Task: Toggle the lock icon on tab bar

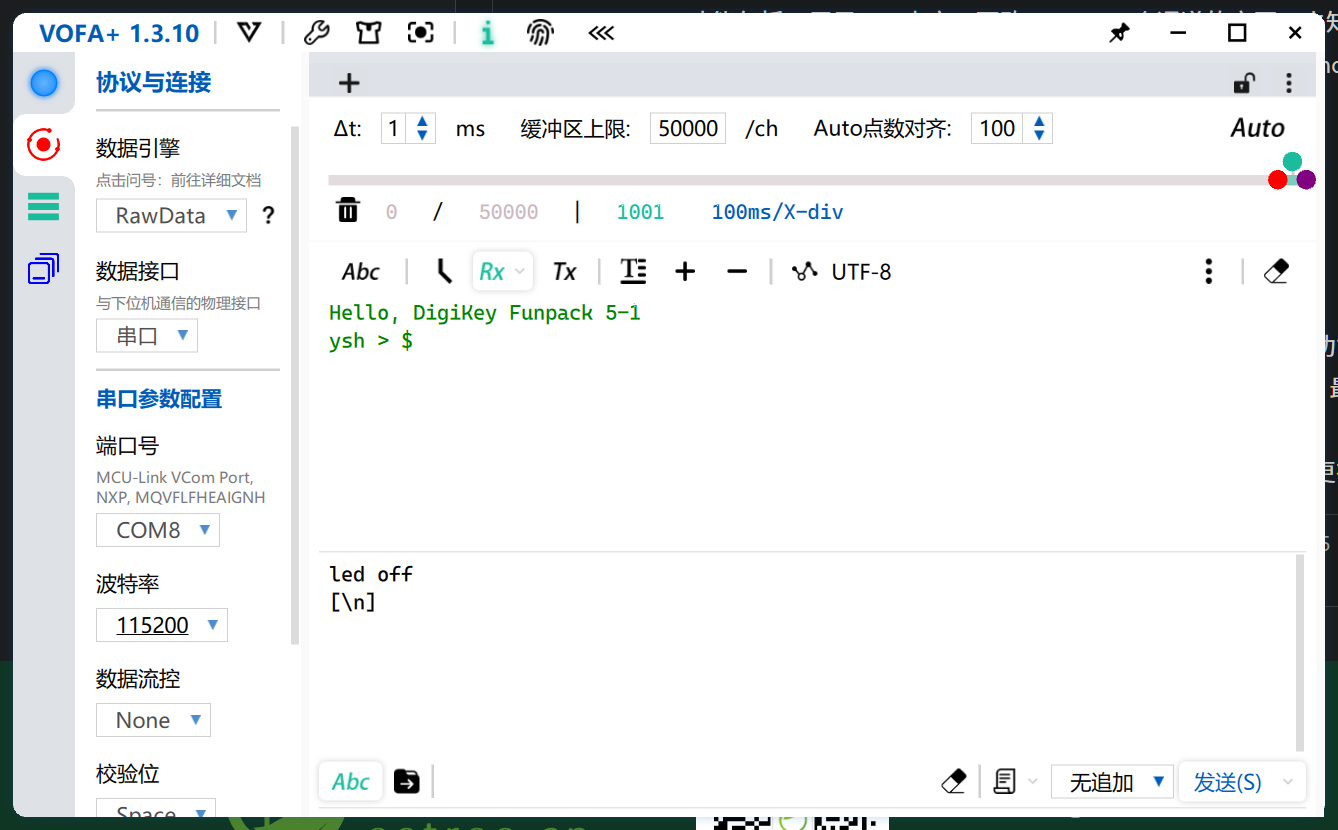Action: pyautogui.click(x=1242, y=83)
